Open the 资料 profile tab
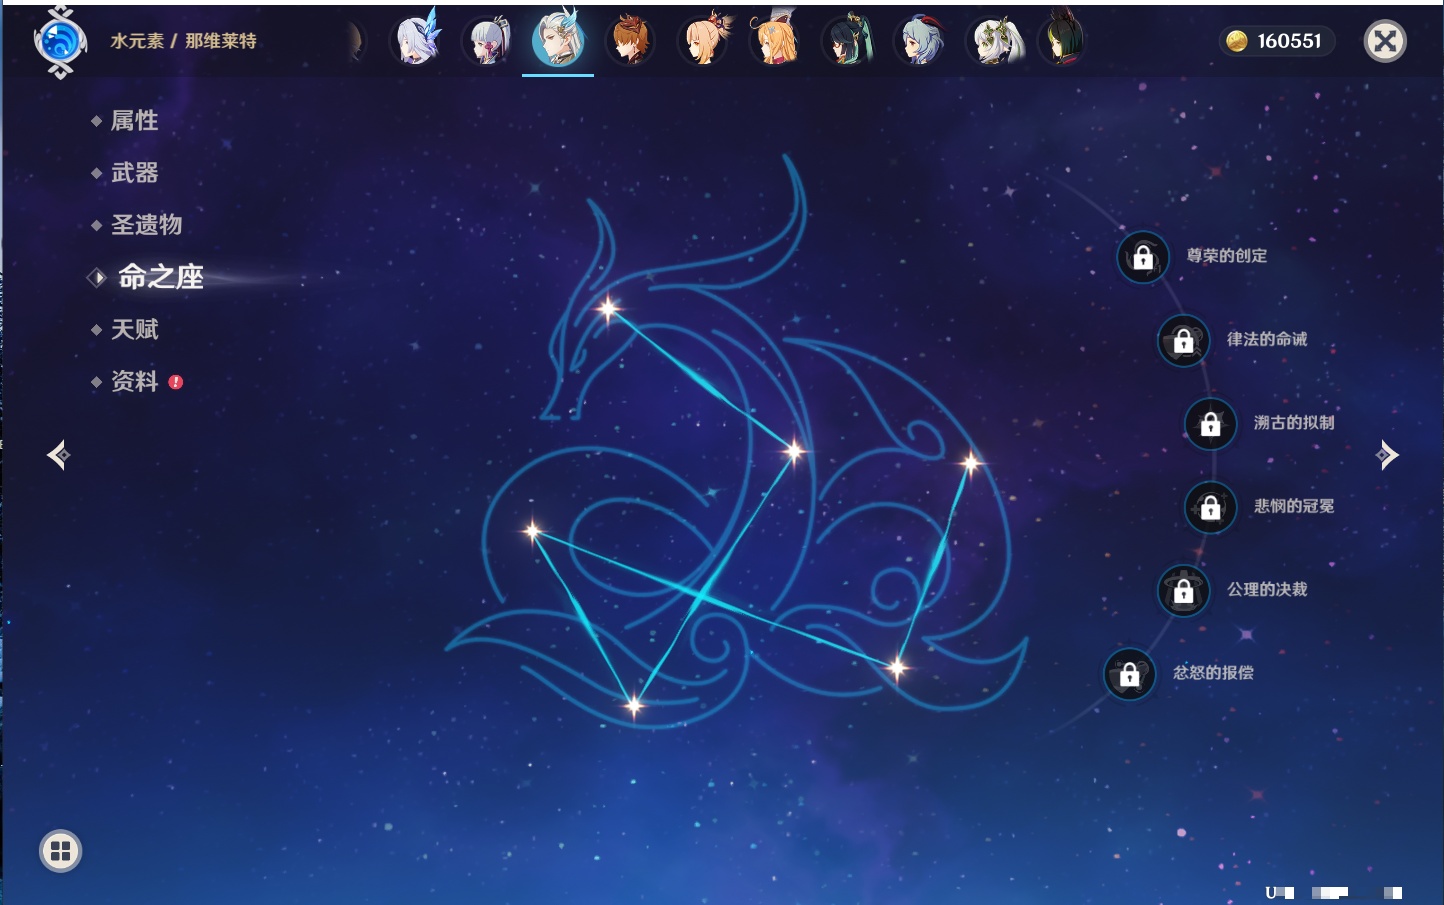This screenshot has height=905, width=1444. [x=134, y=381]
